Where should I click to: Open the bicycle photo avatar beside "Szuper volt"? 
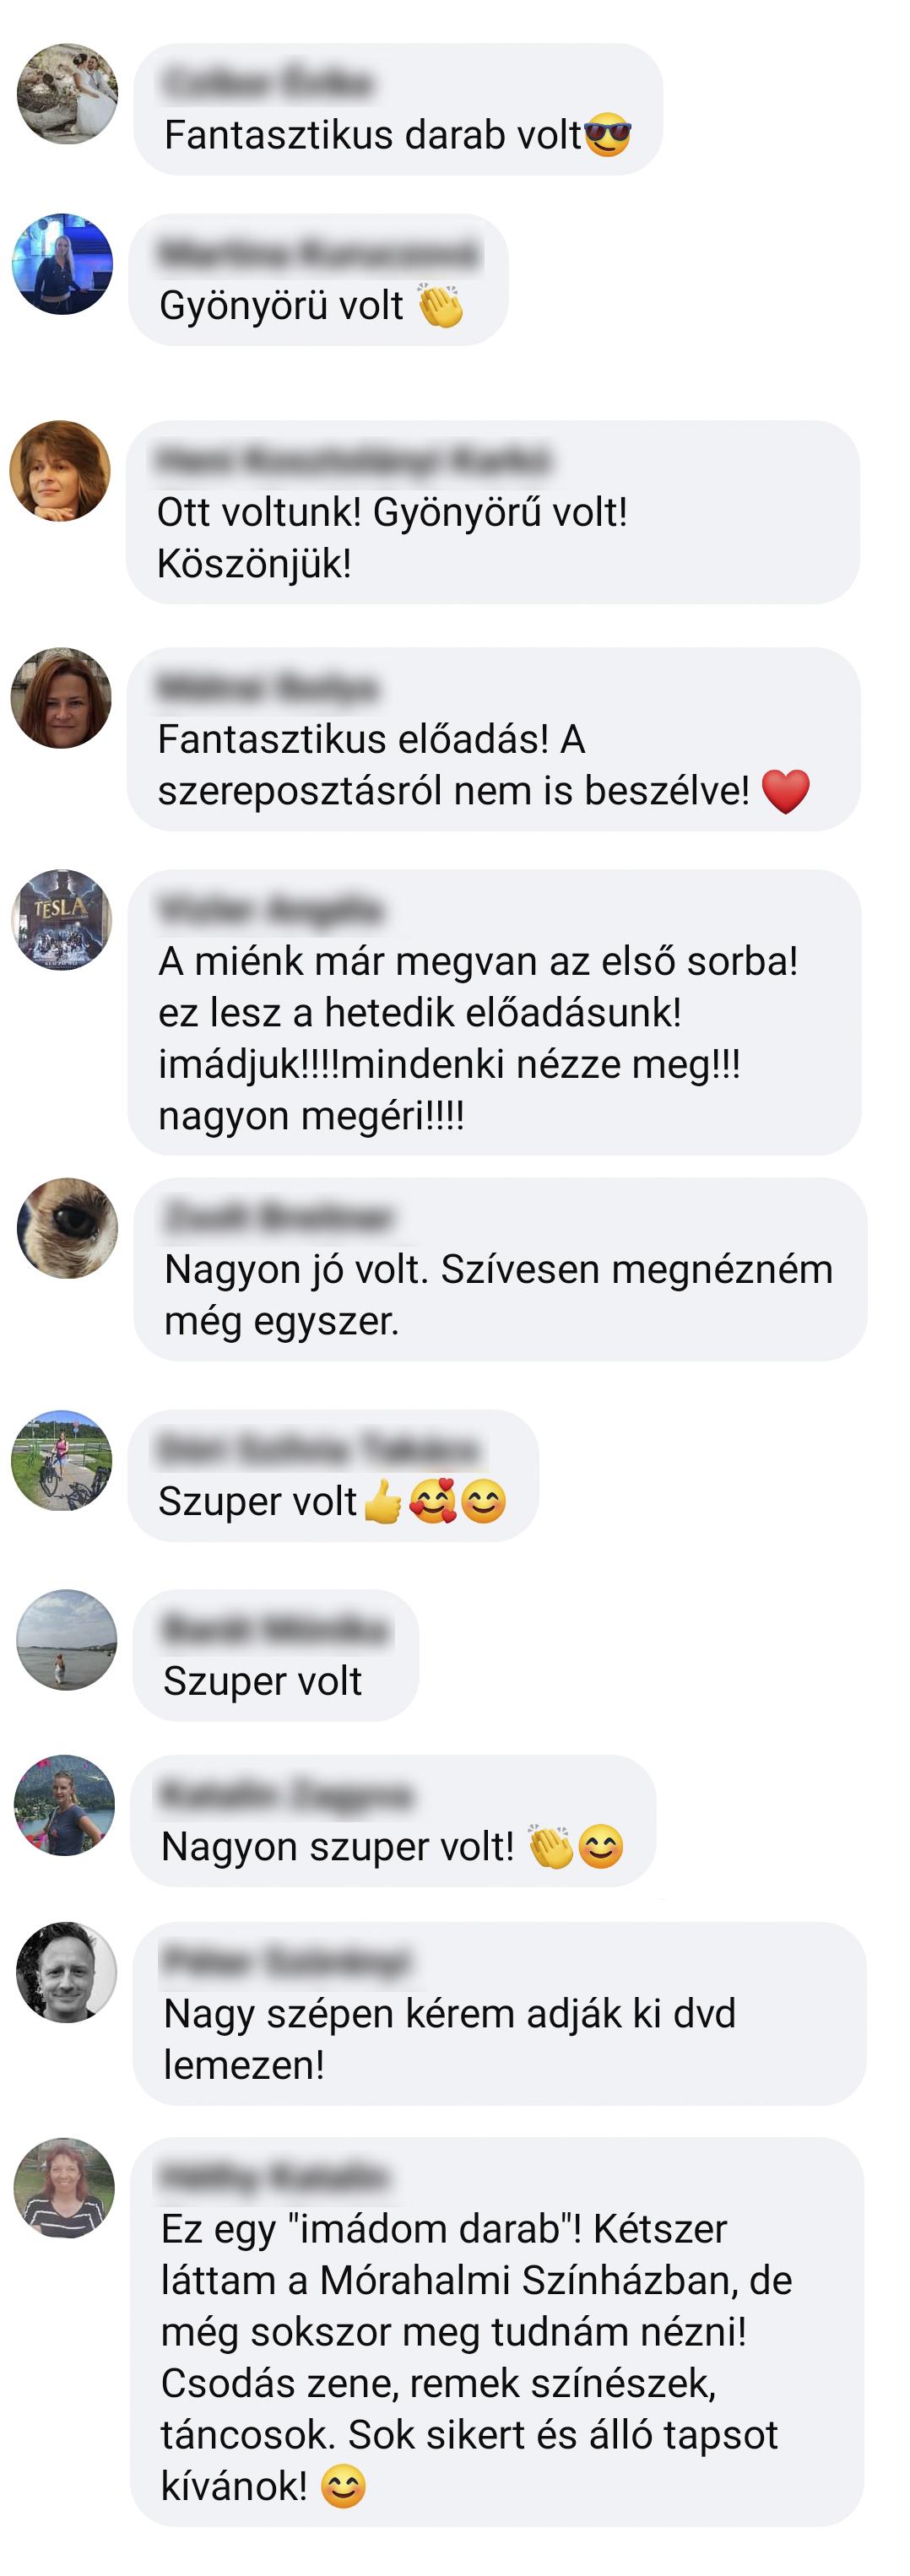click(61, 1460)
